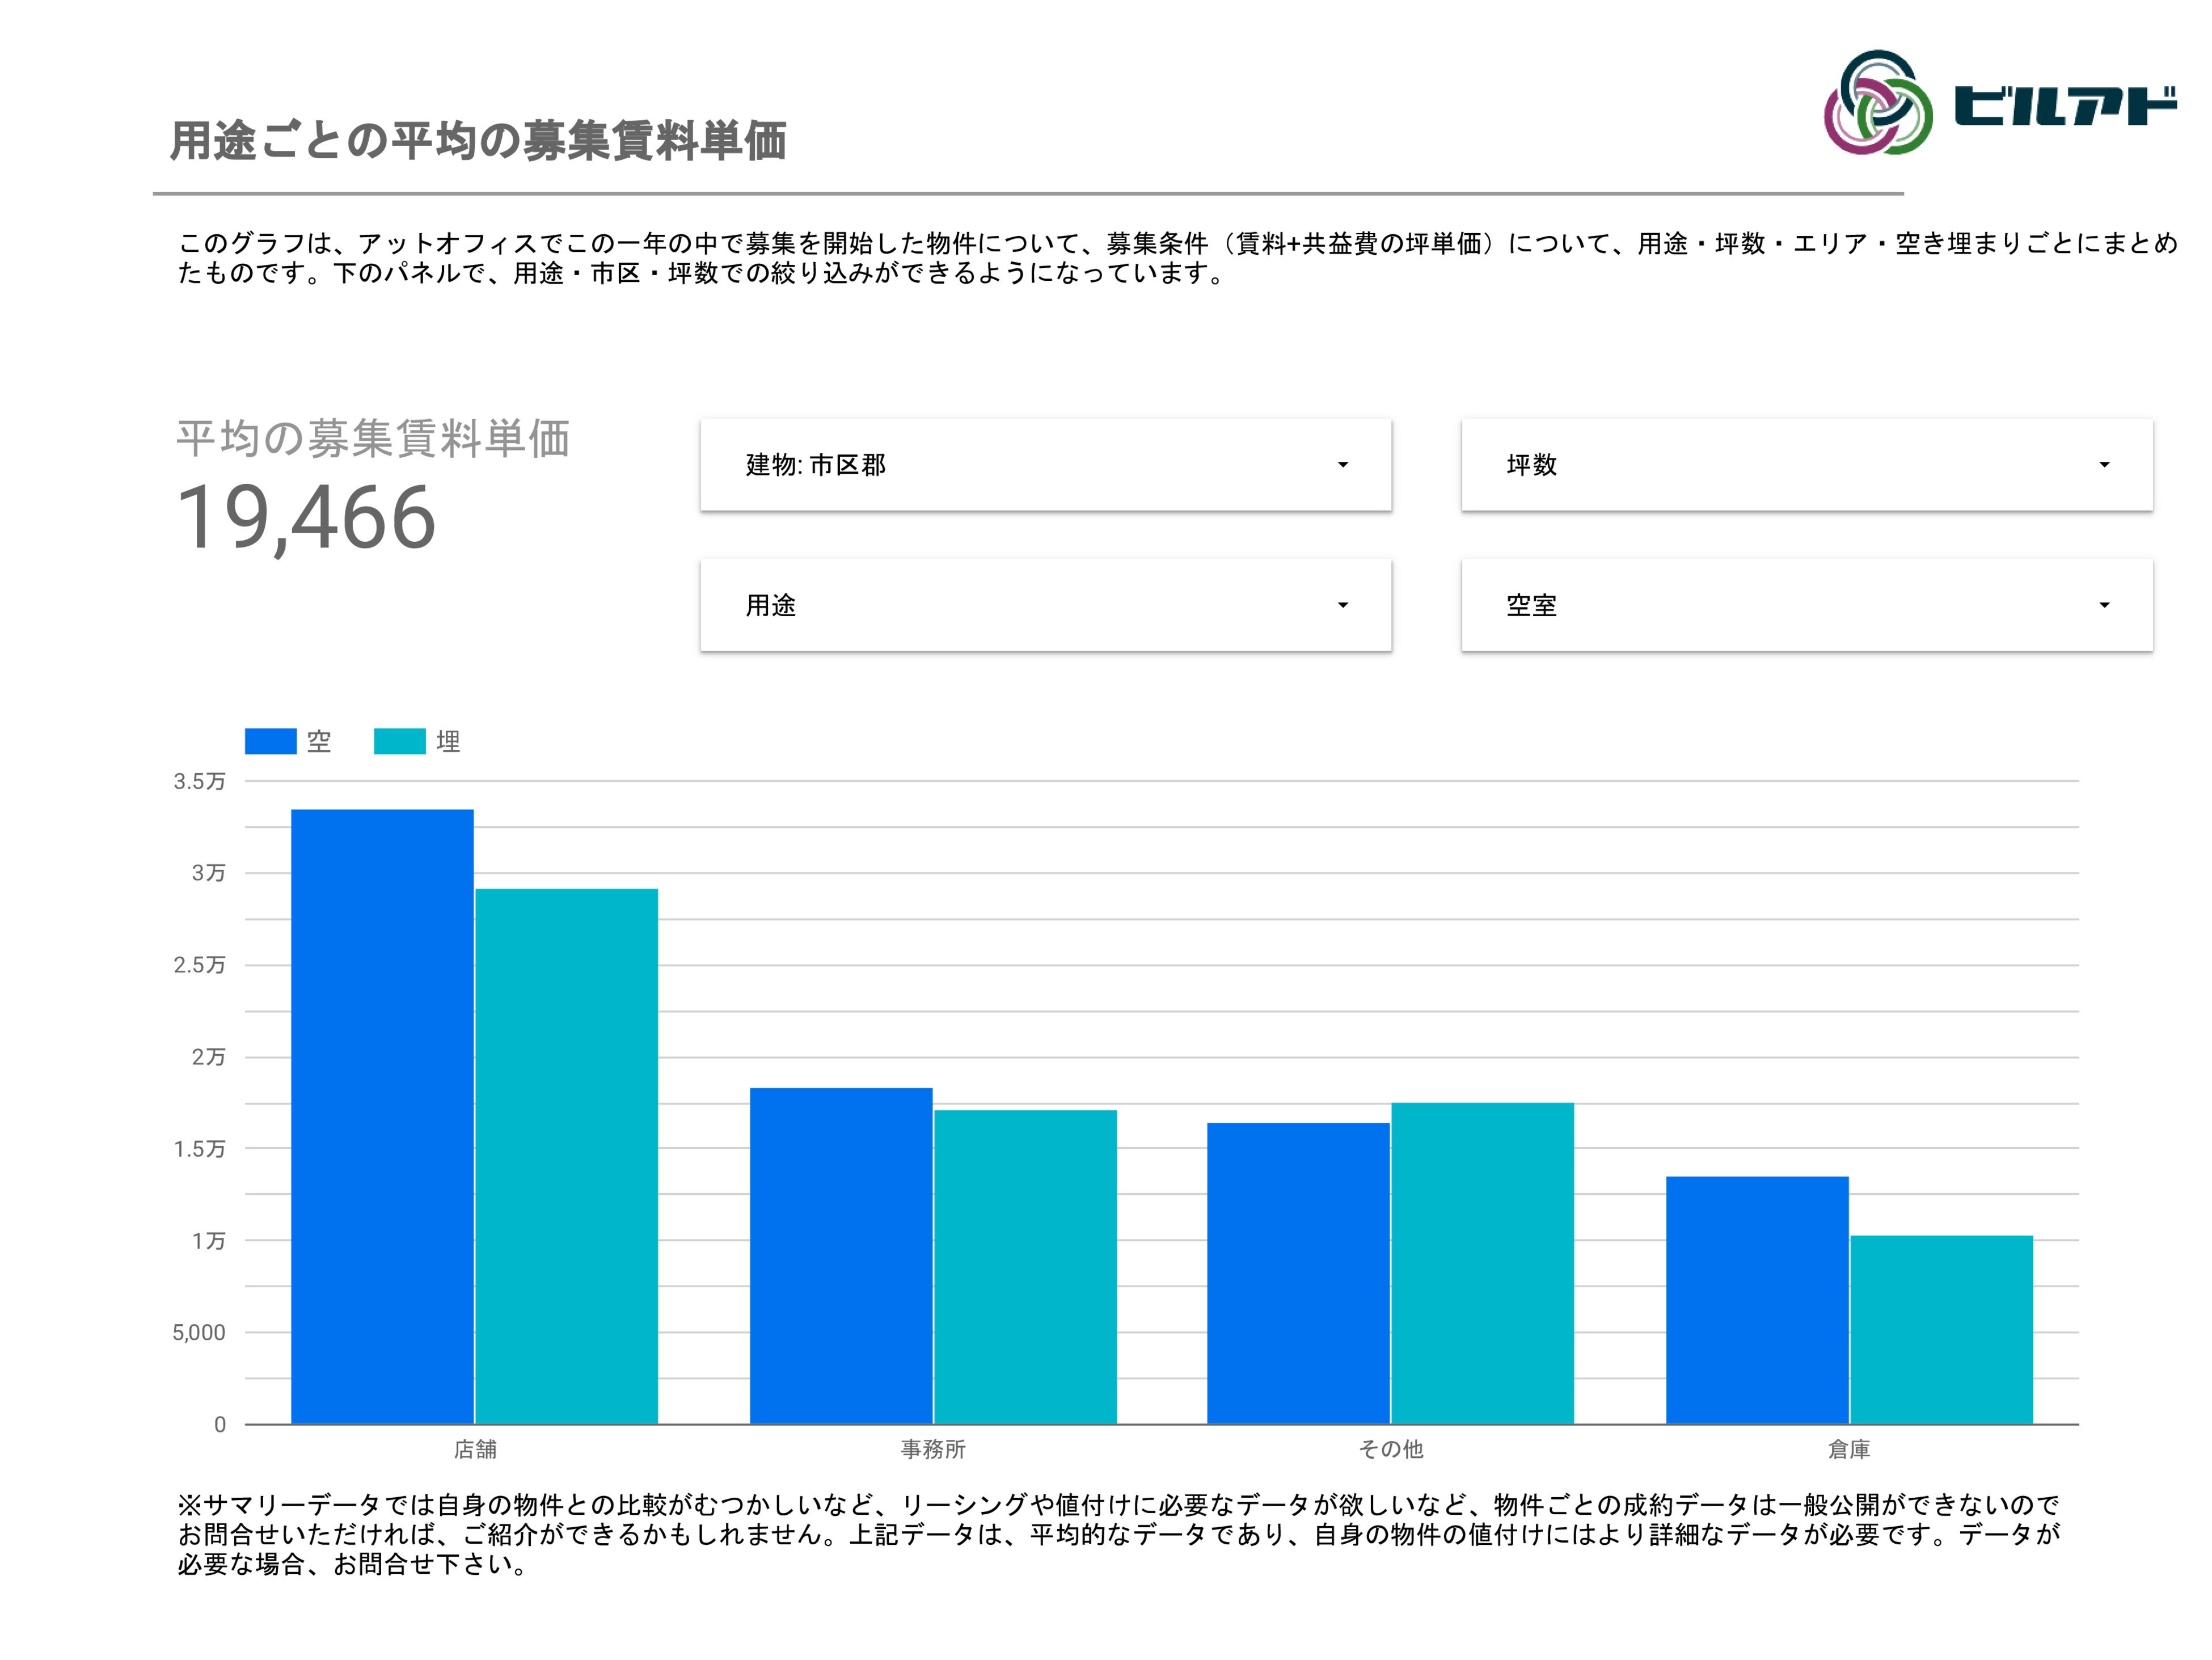Open the 坪数 filter dropdown

[x=1806, y=465]
